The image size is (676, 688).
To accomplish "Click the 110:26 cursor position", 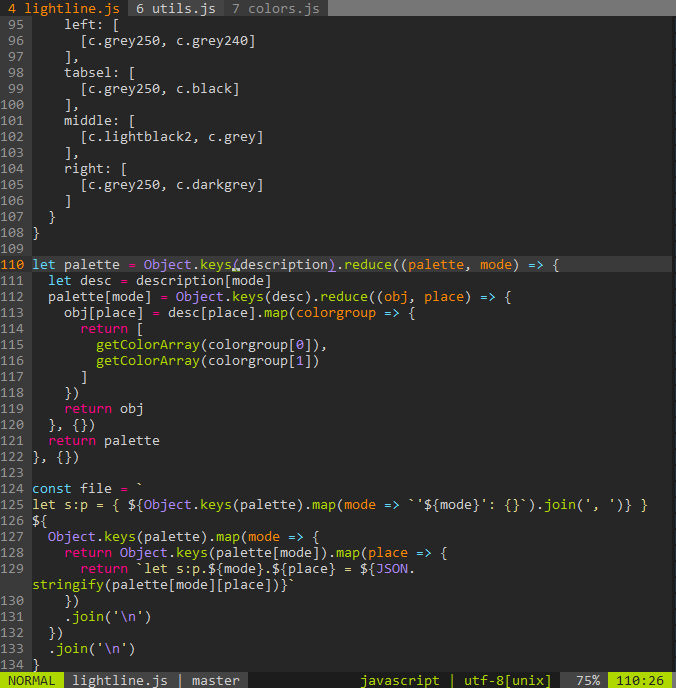I will pos(640,680).
